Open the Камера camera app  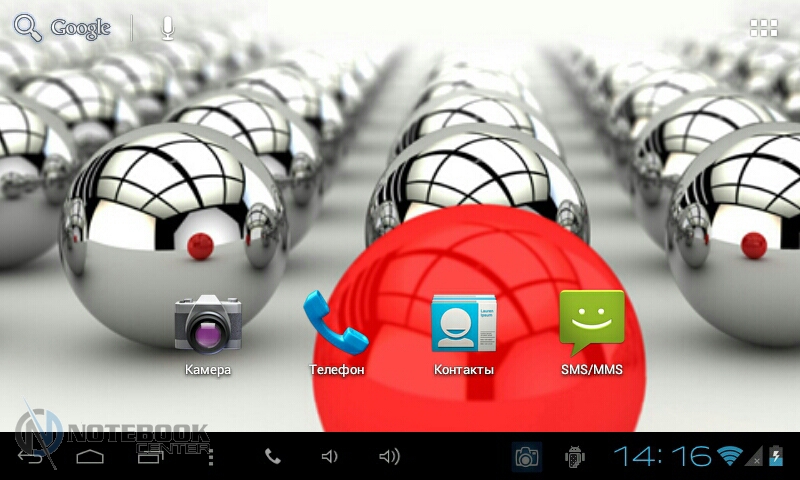(208, 324)
